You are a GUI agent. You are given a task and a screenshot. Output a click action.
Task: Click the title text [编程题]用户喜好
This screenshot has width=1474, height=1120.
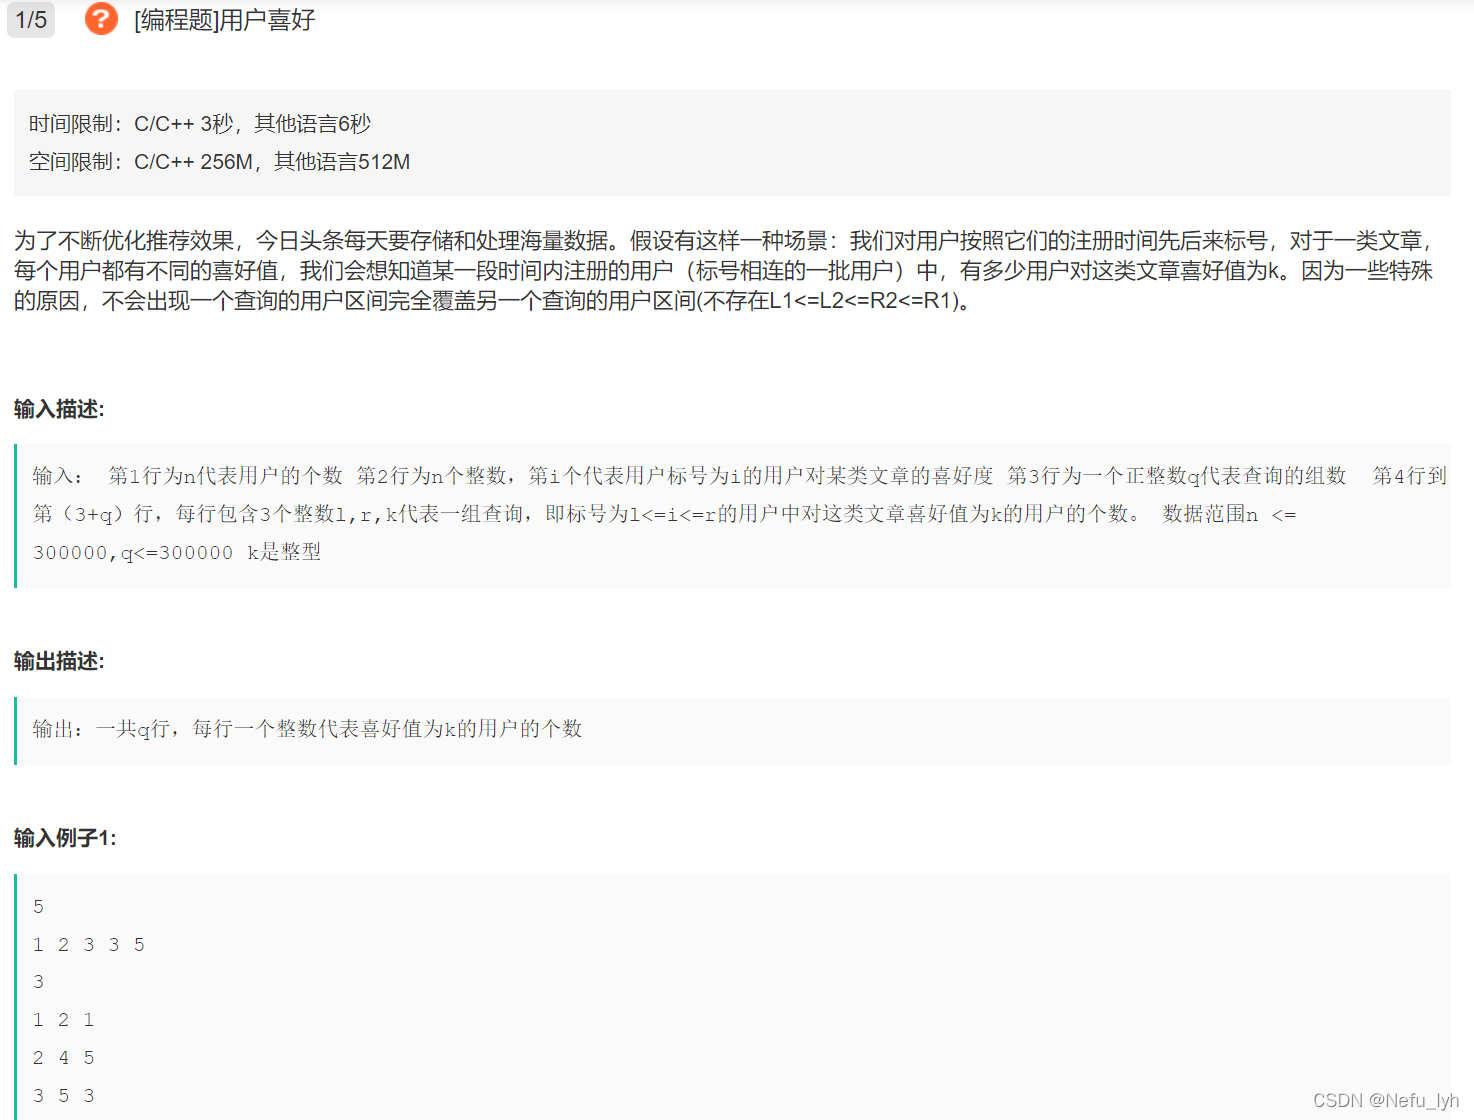click(225, 20)
